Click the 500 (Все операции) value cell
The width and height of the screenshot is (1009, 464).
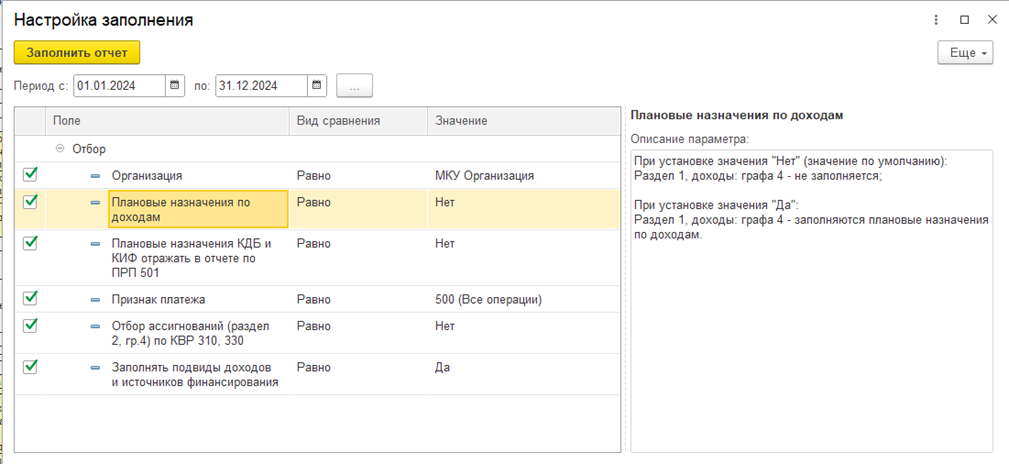pos(524,300)
